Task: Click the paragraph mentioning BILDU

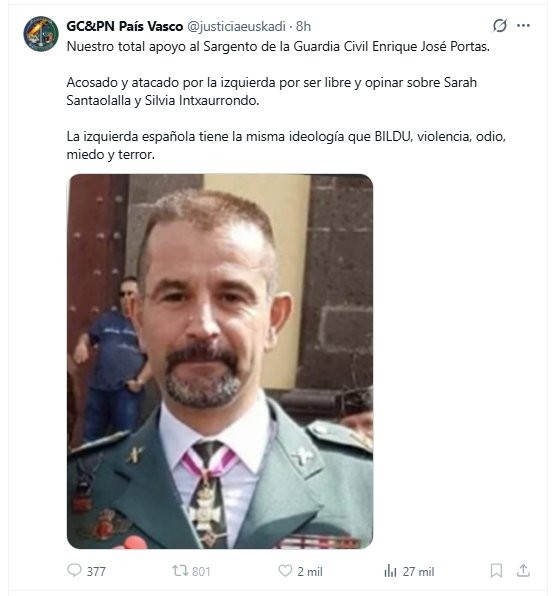Action: (286, 145)
